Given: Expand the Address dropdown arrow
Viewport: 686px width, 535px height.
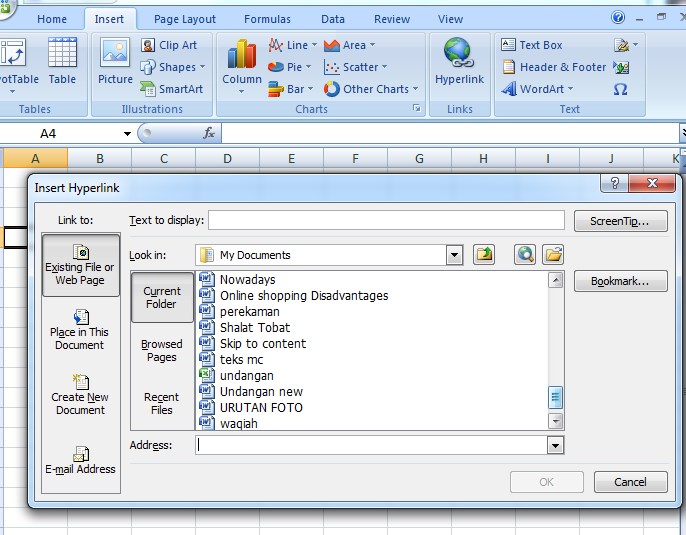Looking at the screenshot, I should [555, 445].
